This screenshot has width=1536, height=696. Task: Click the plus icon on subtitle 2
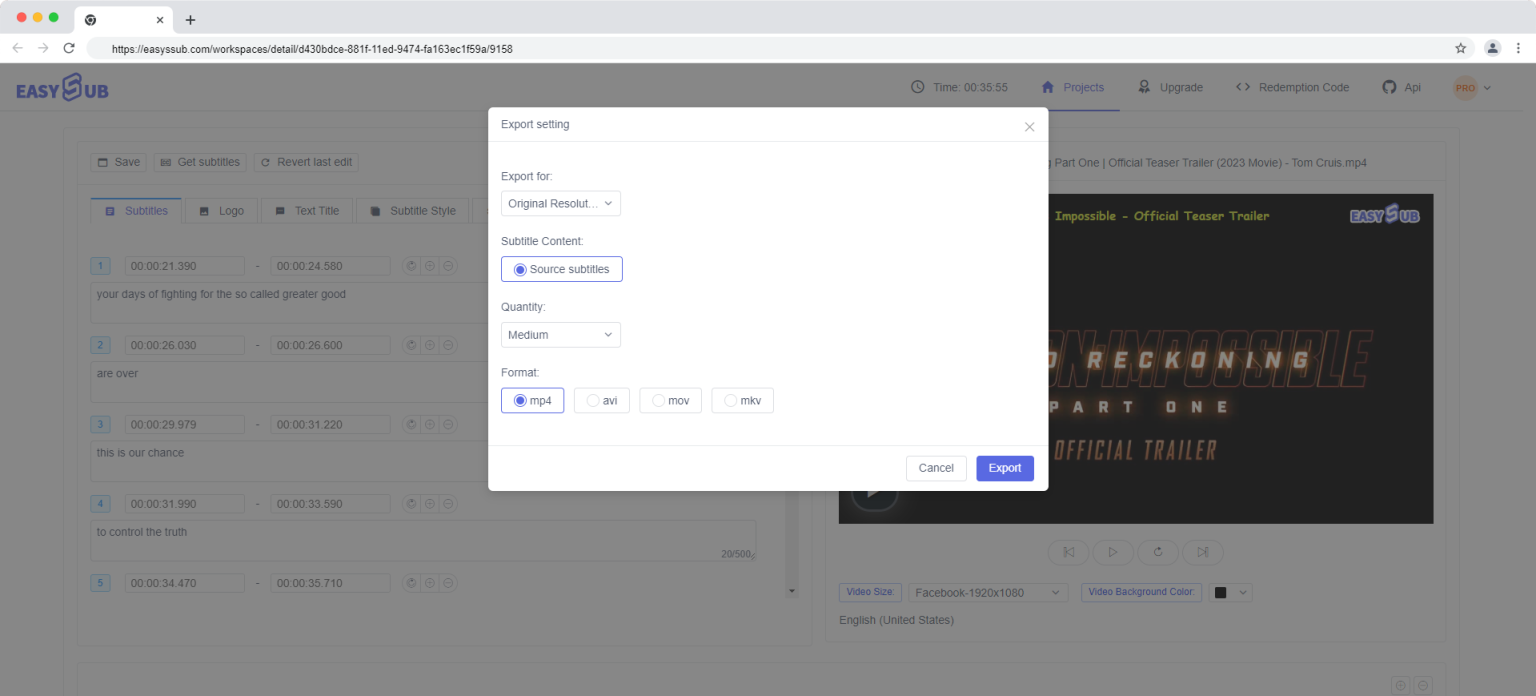429,346
